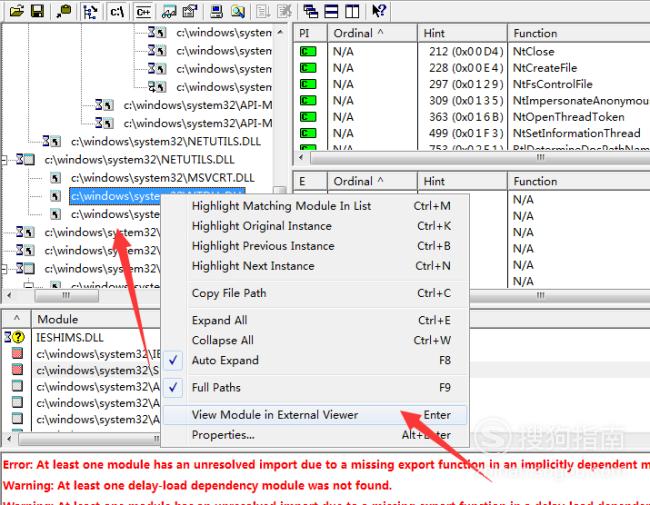Click hint value 297 (0x0129)

[x=466, y=84]
